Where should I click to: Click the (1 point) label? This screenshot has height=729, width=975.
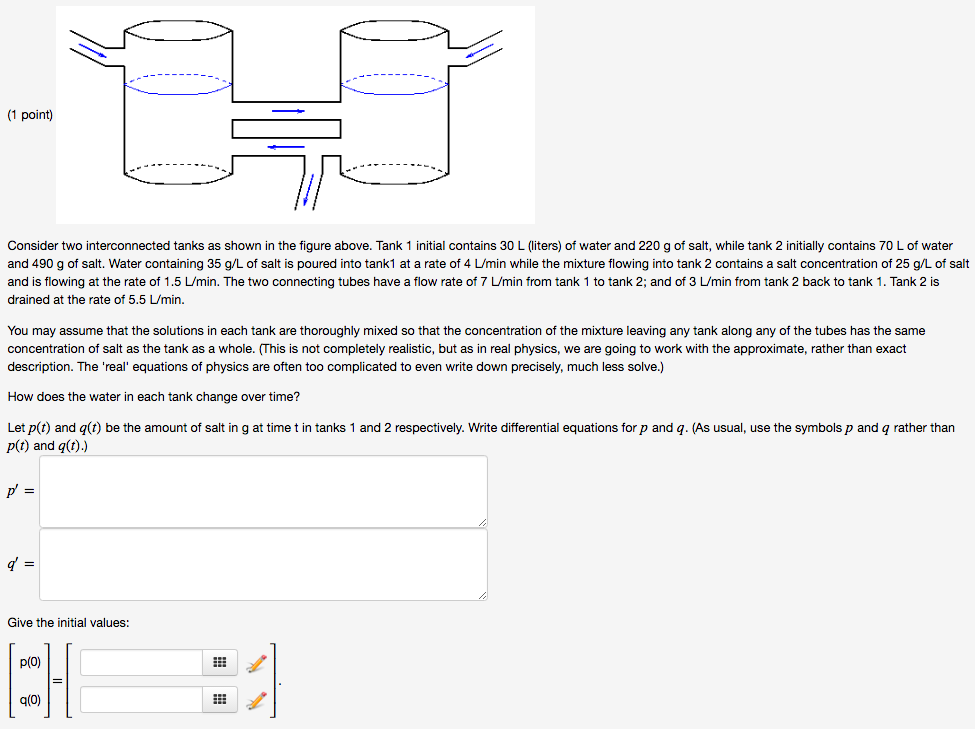[x=30, y=114]
